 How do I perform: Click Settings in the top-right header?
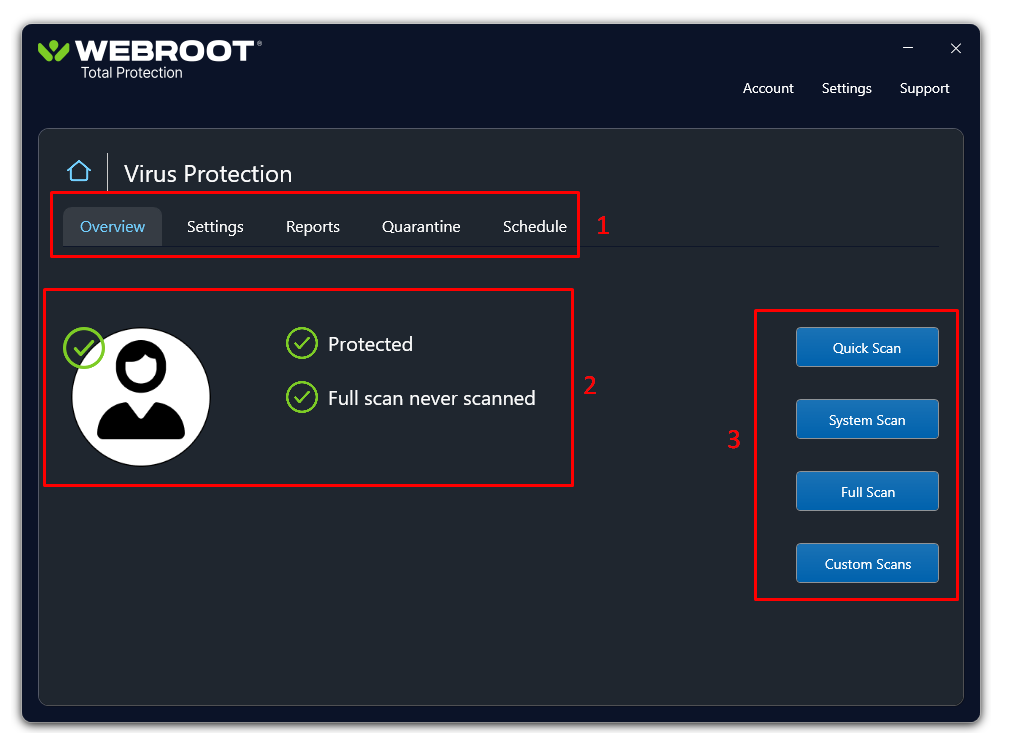coord(846,89)
